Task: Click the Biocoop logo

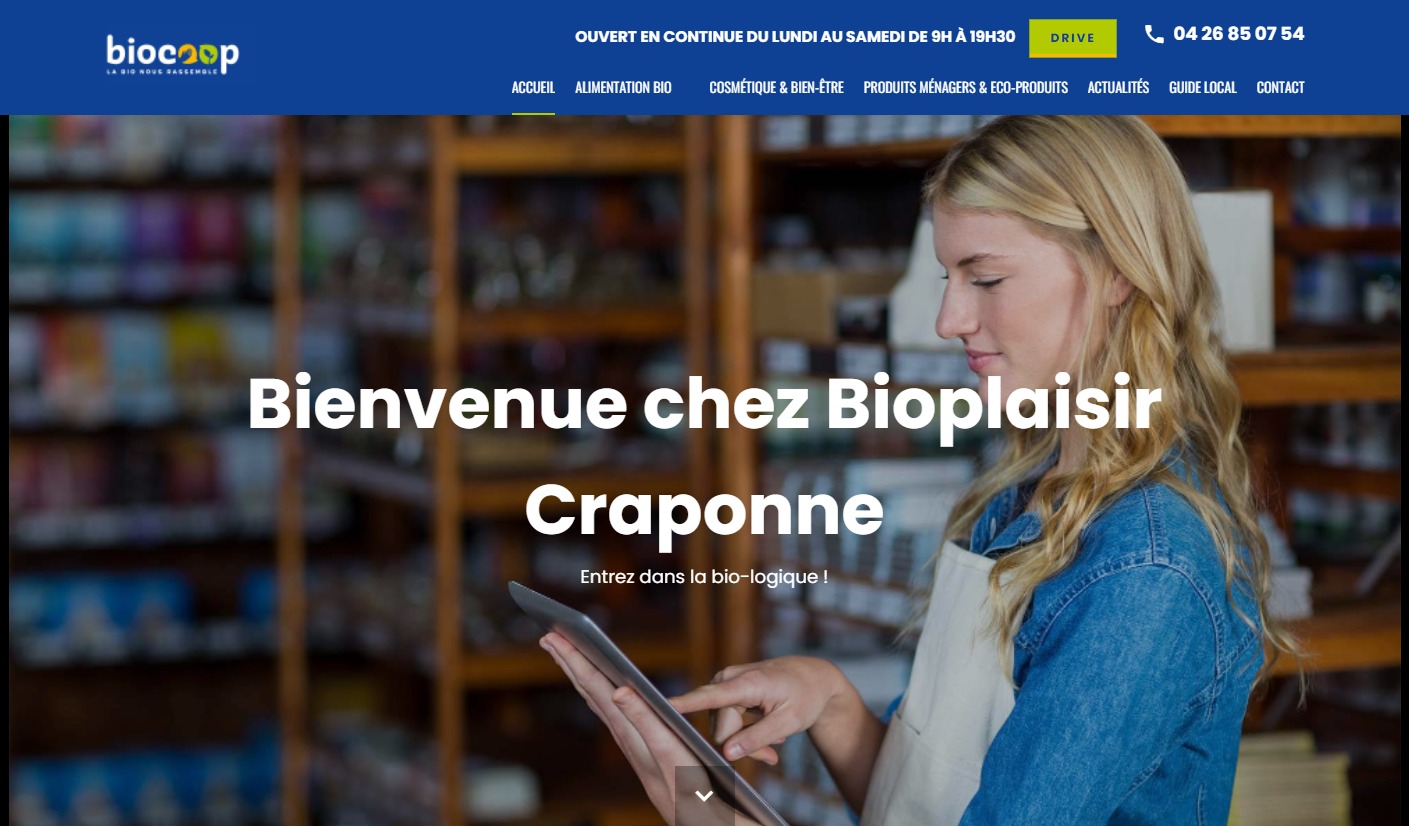Action: point(173,55)
